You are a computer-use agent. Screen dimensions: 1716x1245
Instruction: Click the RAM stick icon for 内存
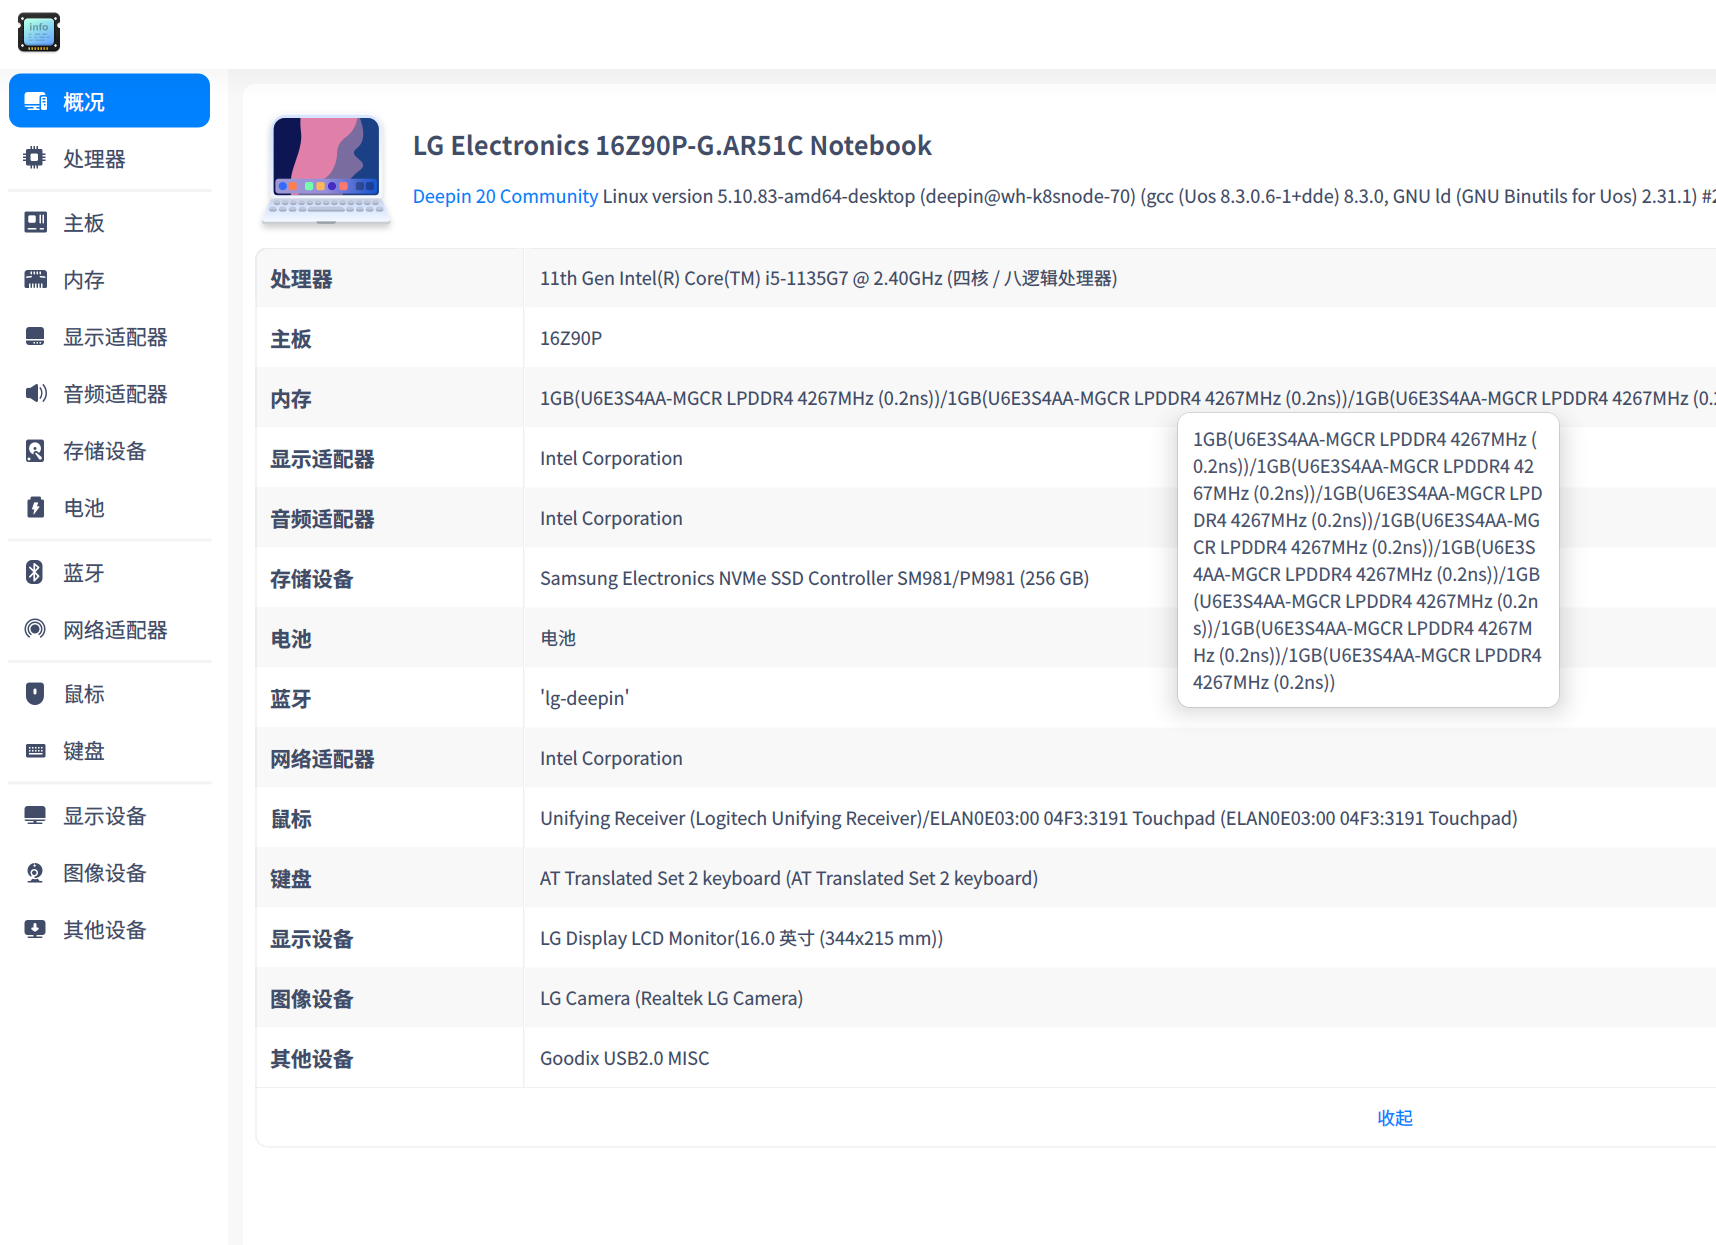click(36, 279)
